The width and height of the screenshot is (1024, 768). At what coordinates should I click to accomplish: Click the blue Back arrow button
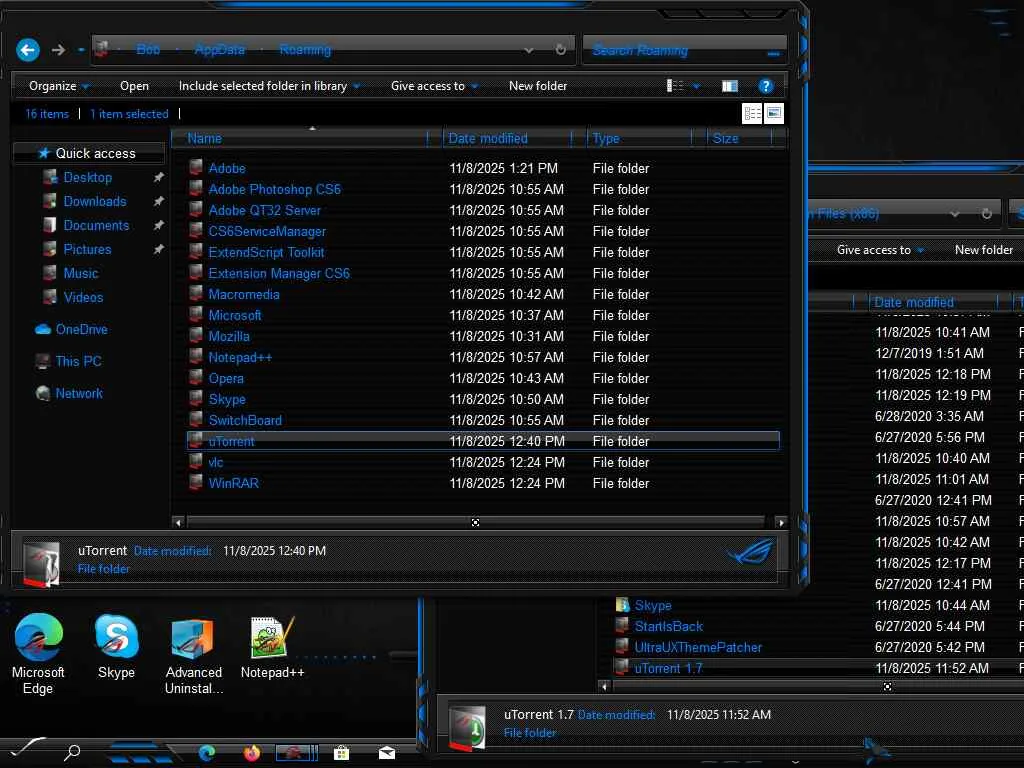(x=28, y=50)
